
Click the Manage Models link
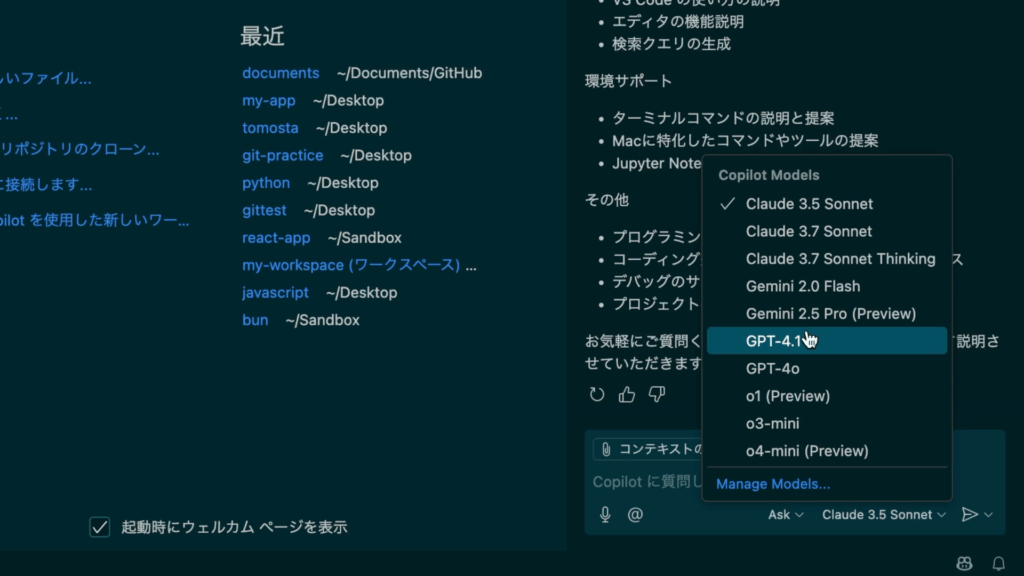coord(772,484)
